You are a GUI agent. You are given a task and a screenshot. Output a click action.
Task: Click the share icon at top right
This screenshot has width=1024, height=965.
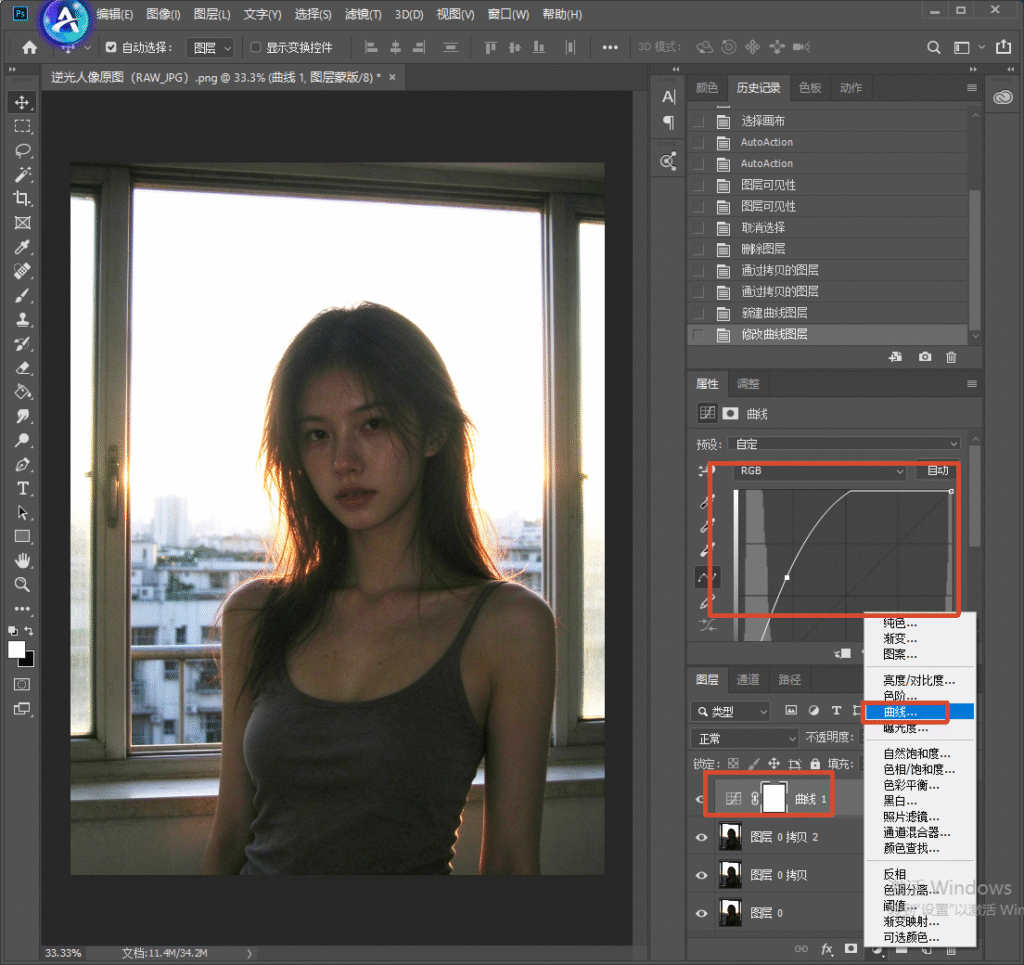click(x=1003, y=47)
